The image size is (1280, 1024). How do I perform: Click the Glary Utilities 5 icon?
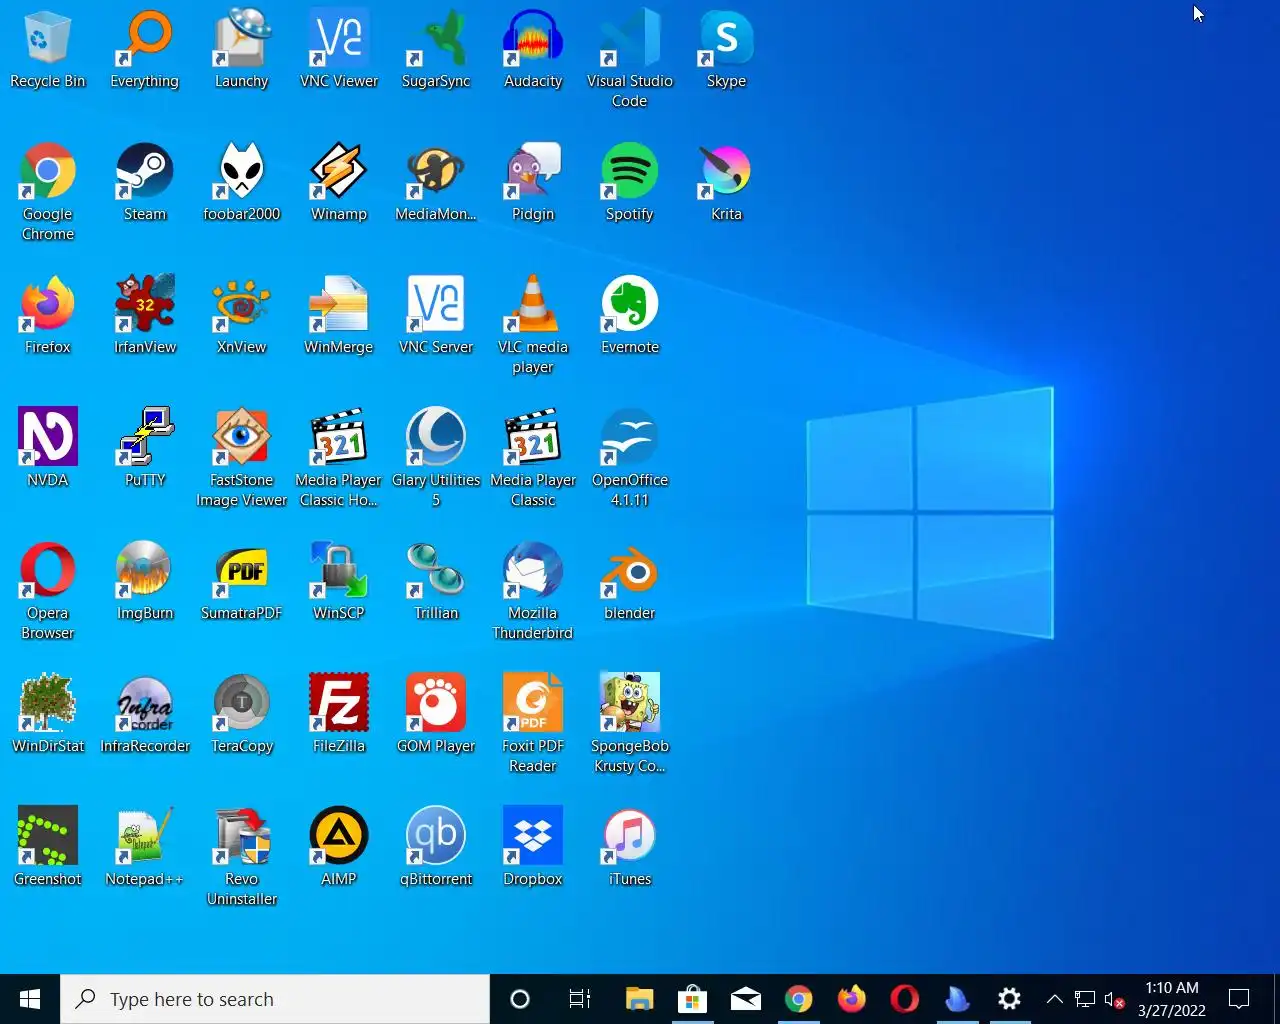[x=435, y=457]
